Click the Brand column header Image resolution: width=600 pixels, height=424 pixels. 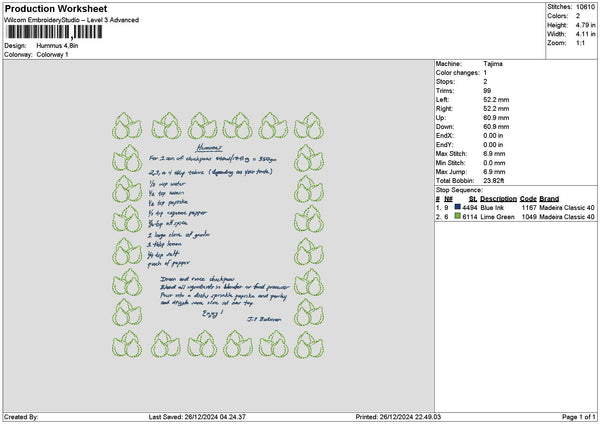pos(549,199)
